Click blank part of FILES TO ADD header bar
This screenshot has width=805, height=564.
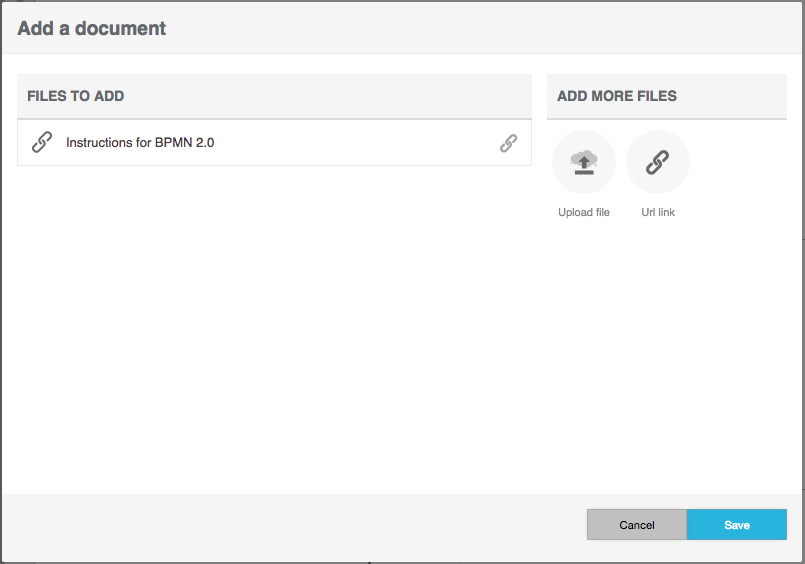click(330, 96)
